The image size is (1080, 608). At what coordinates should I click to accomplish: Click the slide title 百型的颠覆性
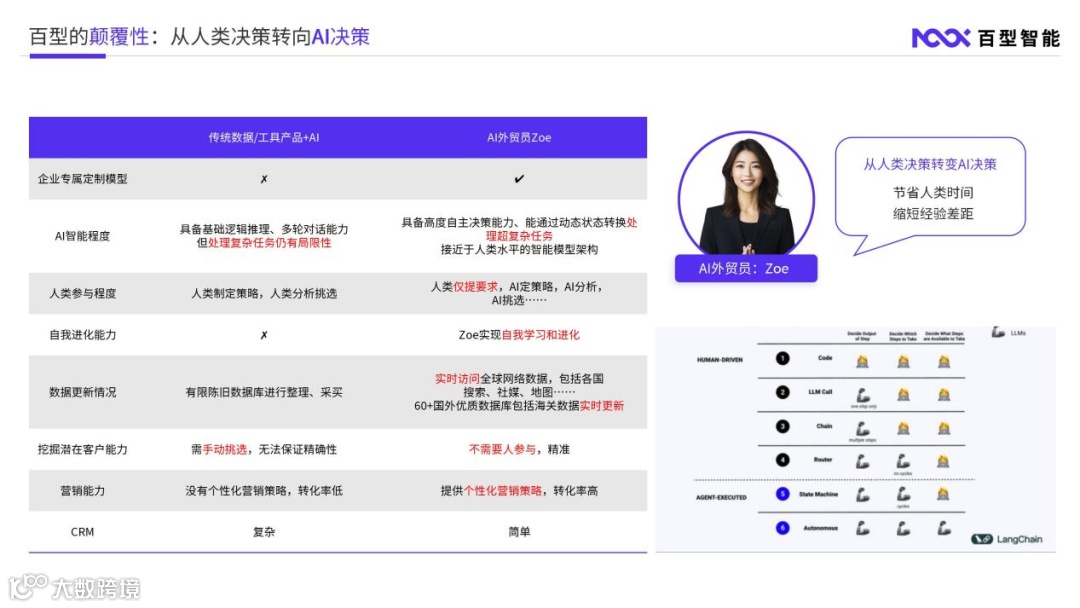[89, 36]
